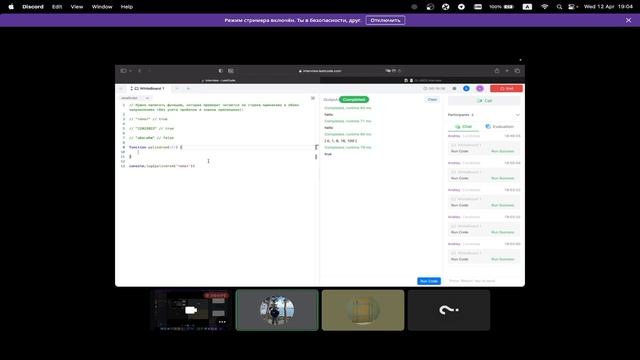640x360 pixels.
Task: Select the outdoor photo avatar tile
Action: (x=277, y=310)
